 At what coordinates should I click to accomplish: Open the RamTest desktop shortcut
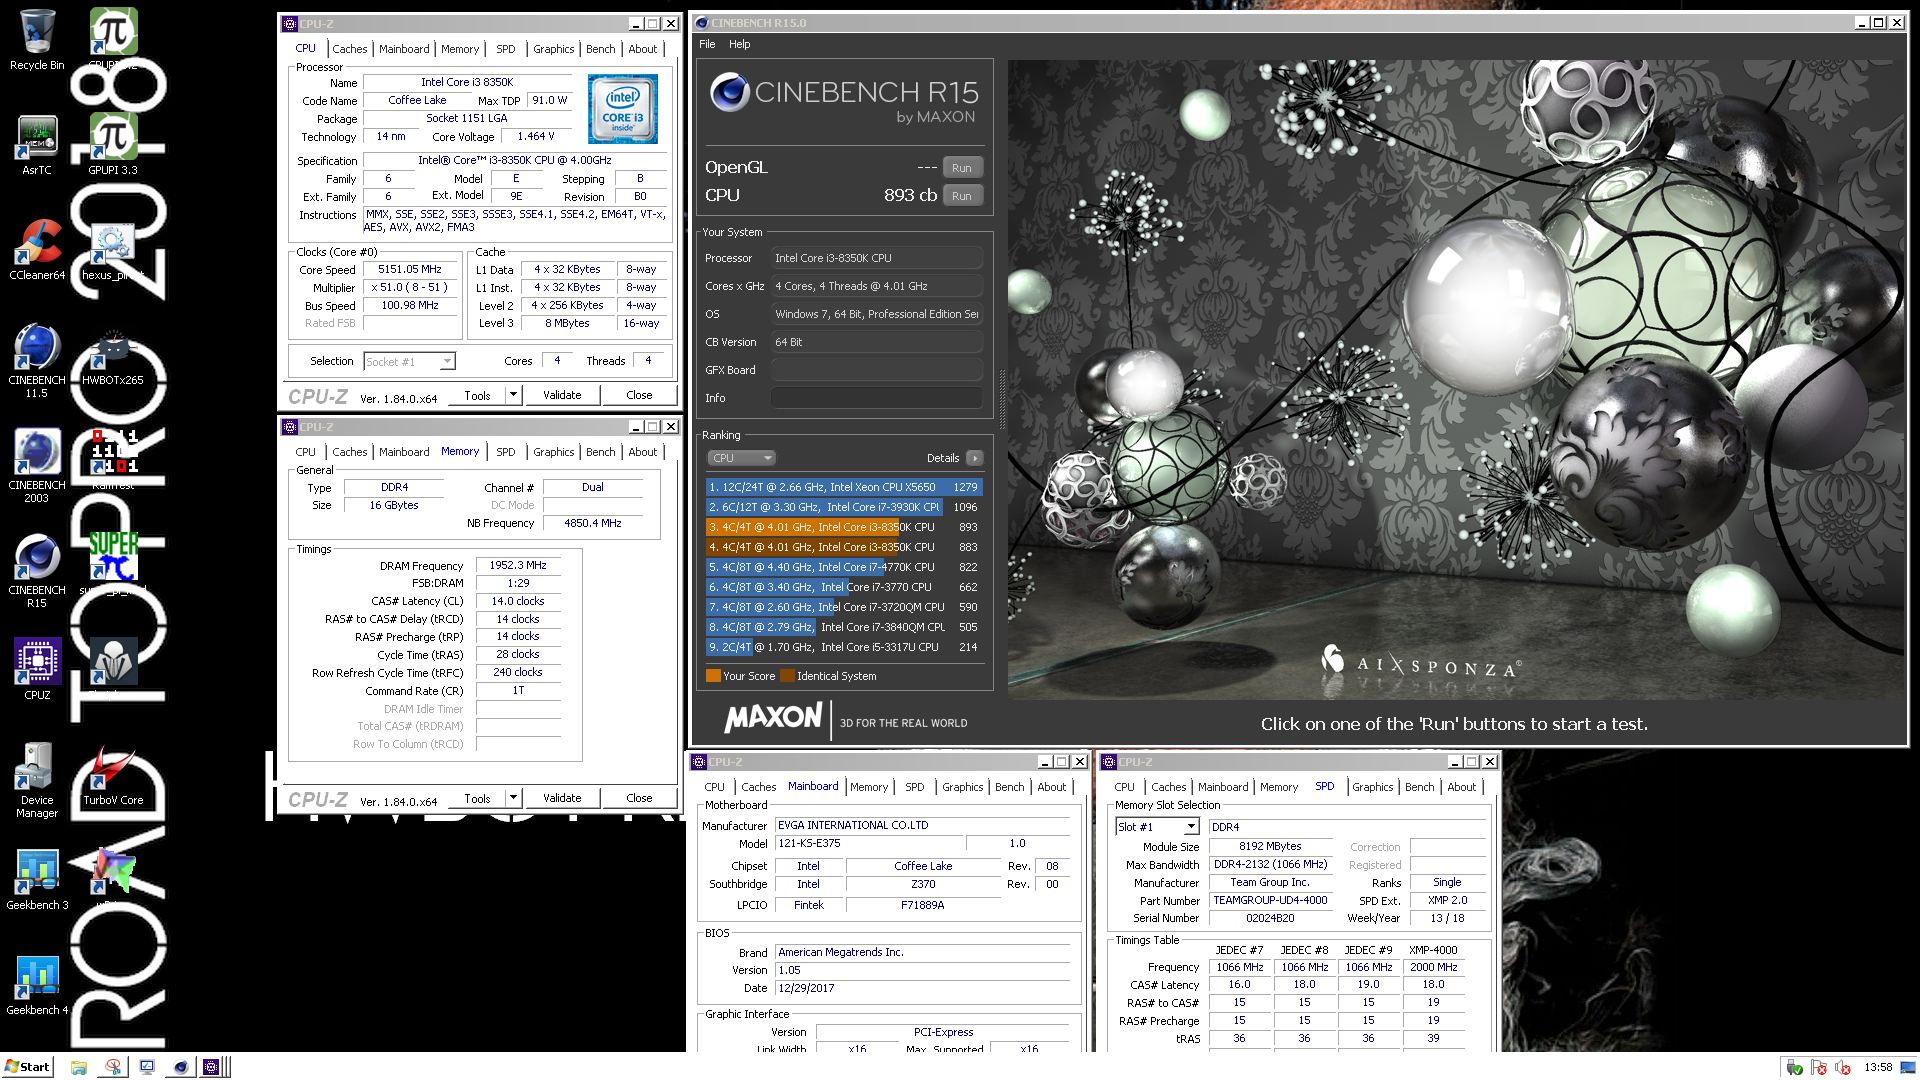(113, 458)
